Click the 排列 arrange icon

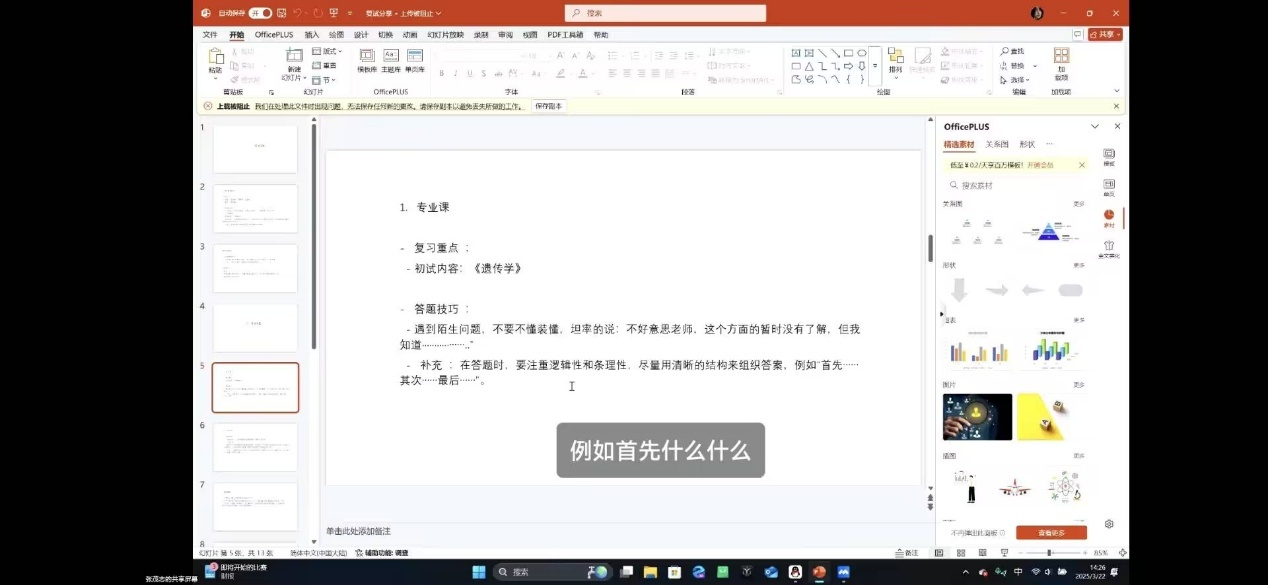(x=895, y=60)
